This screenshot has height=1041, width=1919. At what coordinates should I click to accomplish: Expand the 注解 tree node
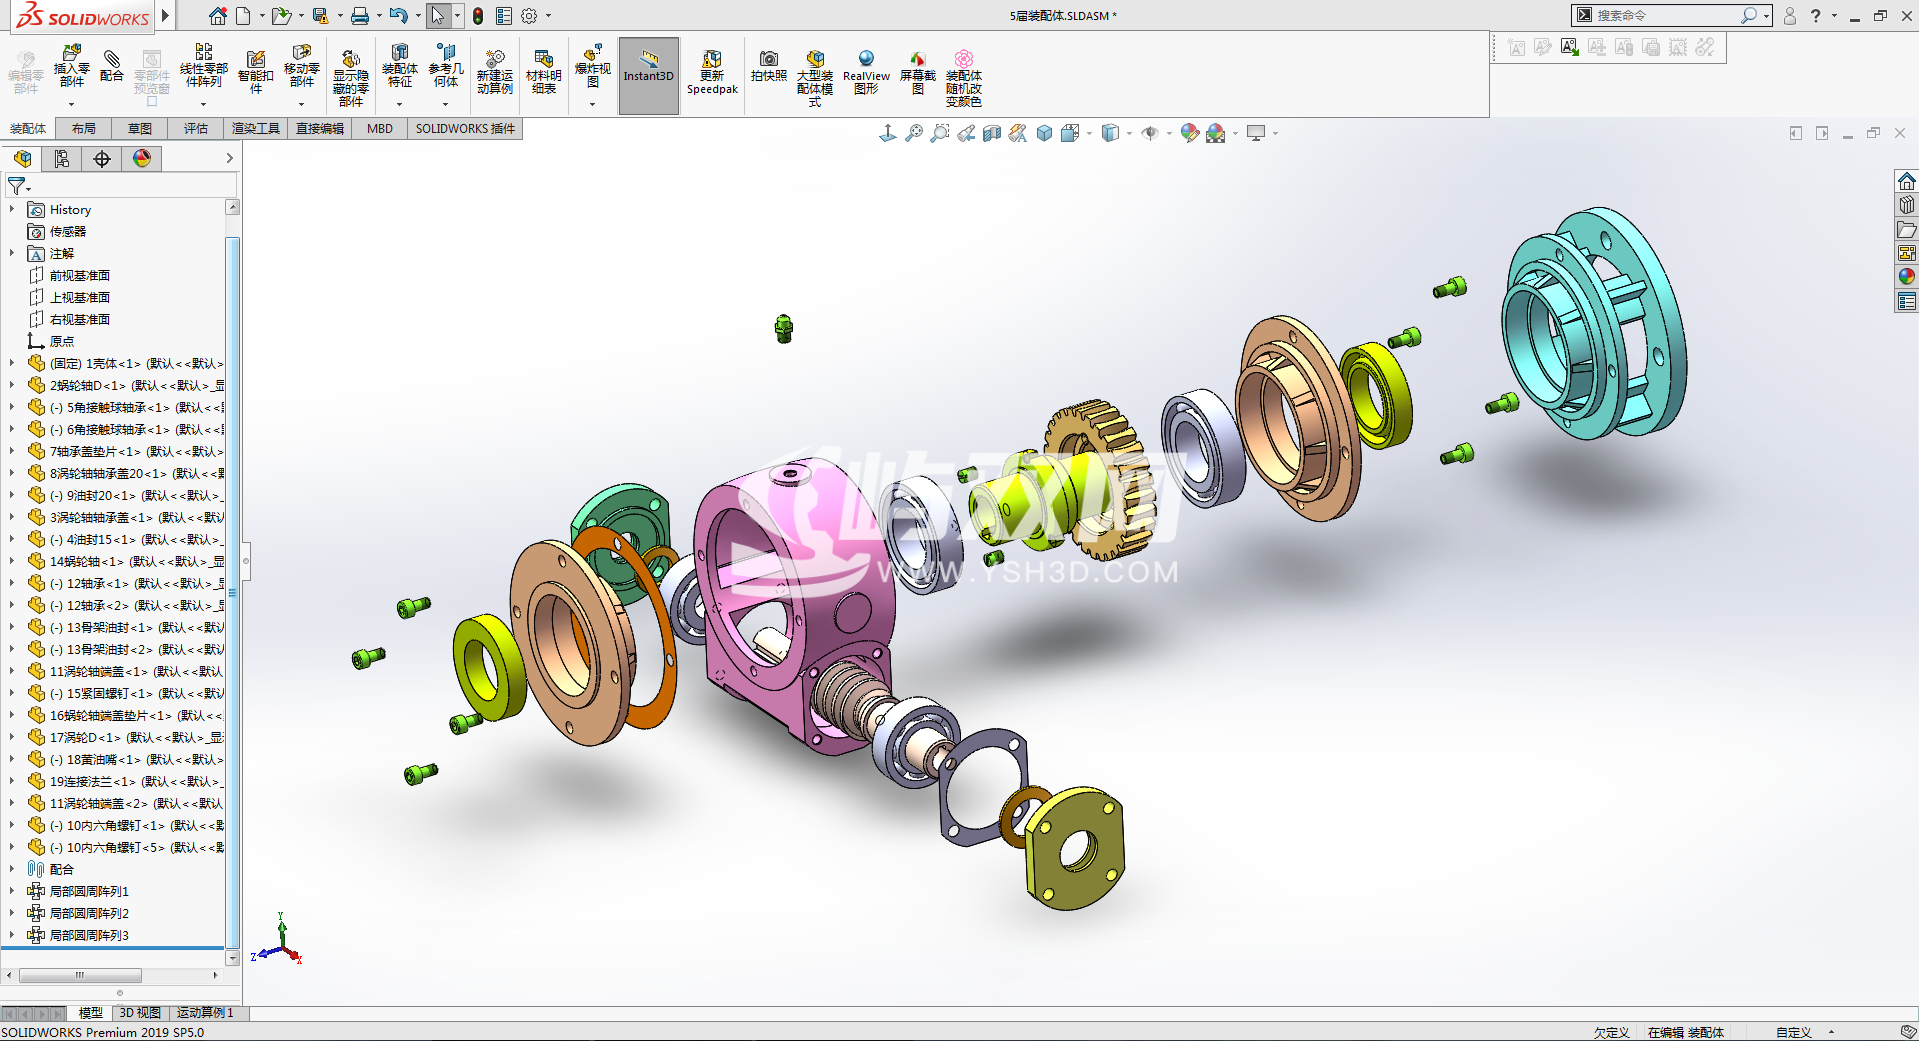[12, 253]
